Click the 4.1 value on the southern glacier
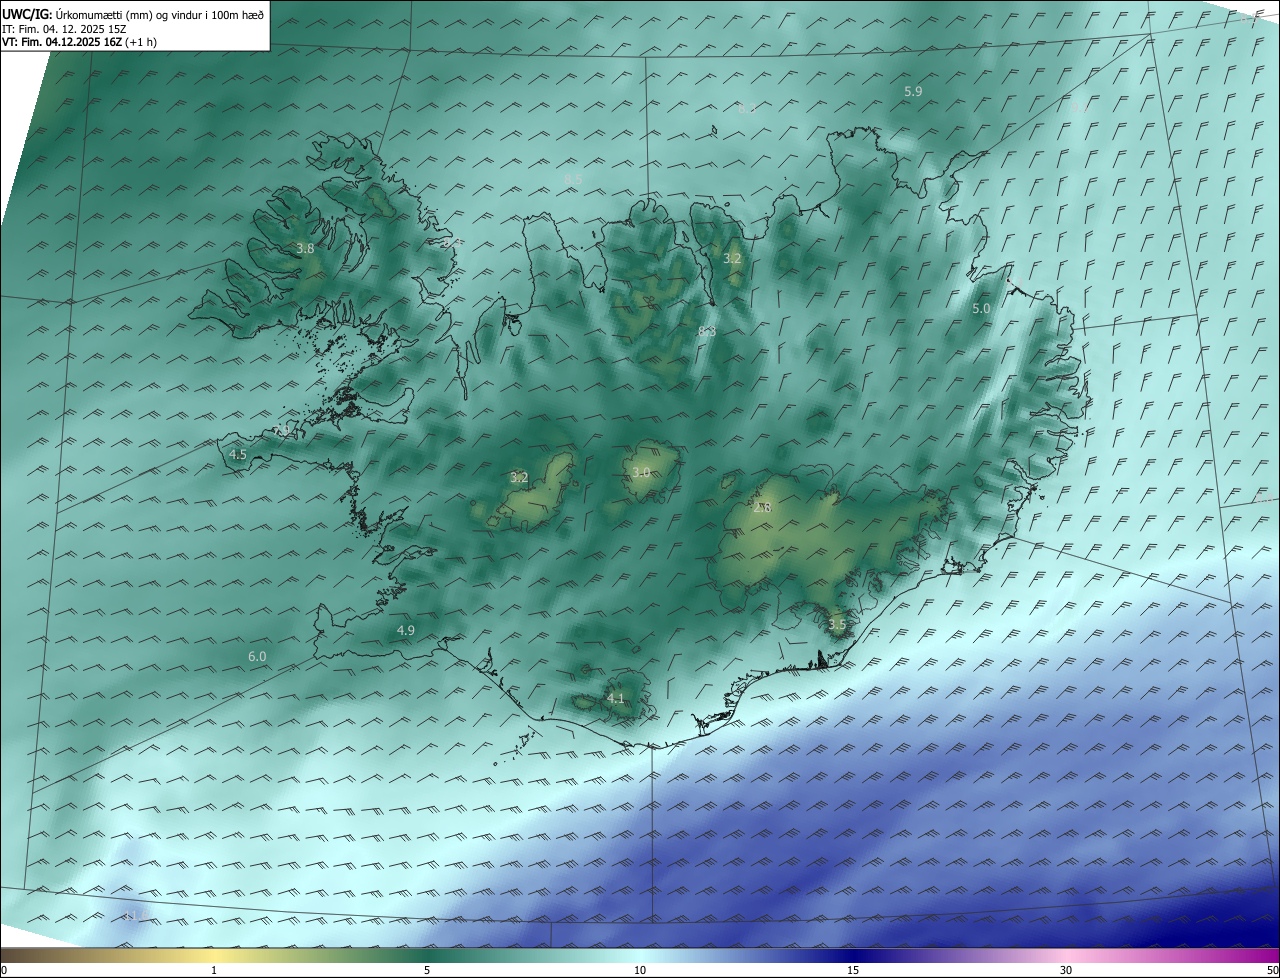 pyautogui.click(x=615, y=698)
